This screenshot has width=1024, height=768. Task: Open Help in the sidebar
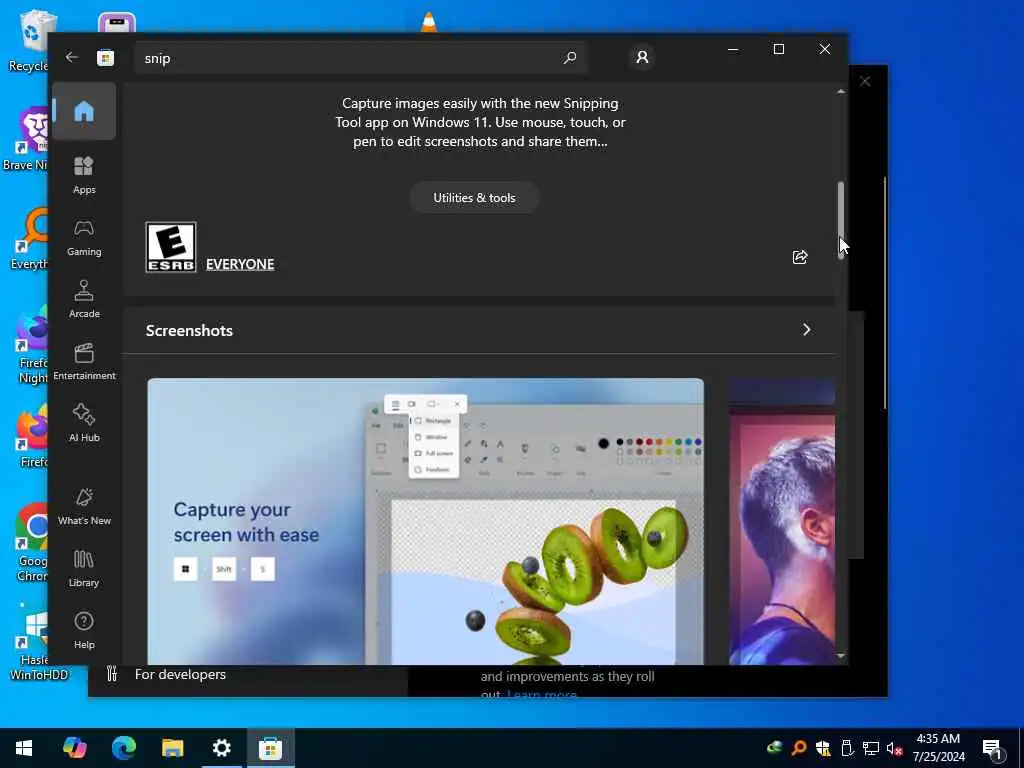pyautogui.click(x=84, y=630)
